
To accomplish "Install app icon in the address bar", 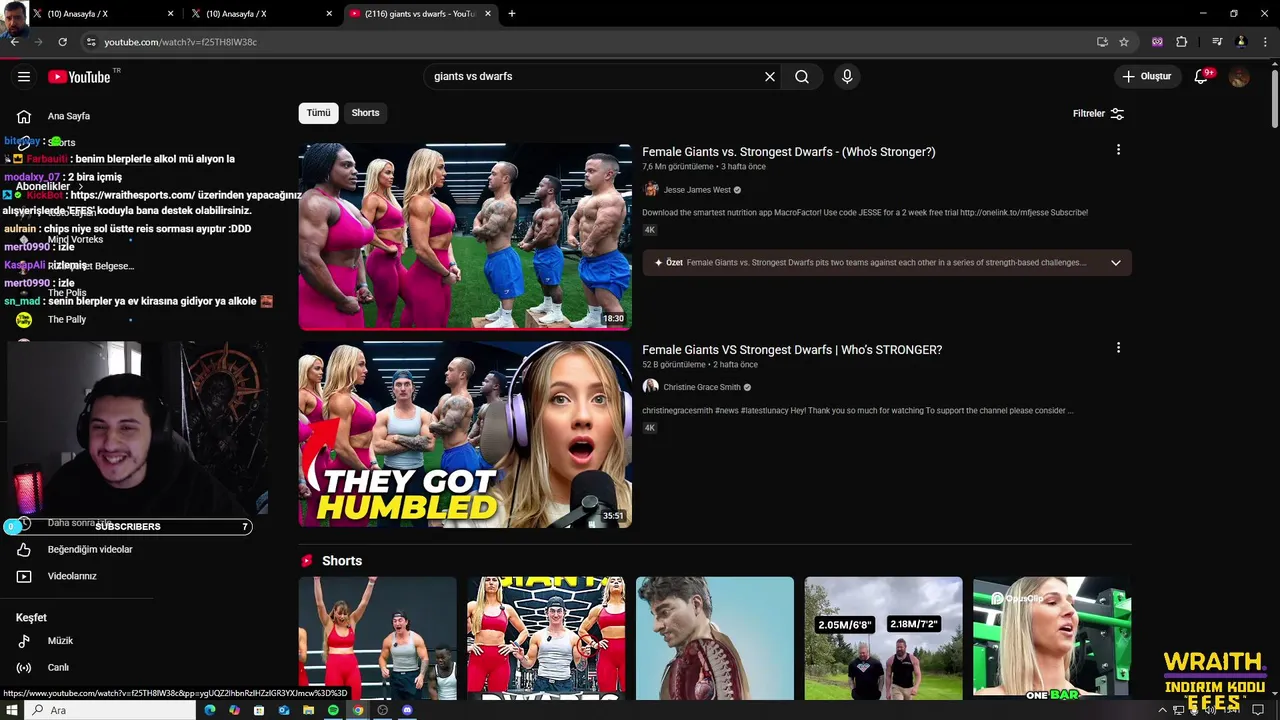I will 1102,42.
